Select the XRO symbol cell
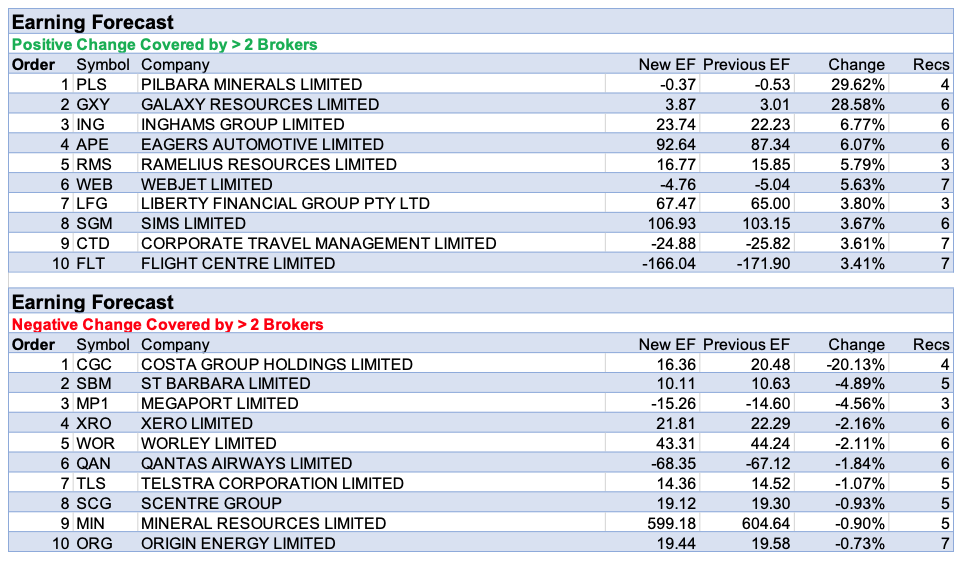The width and height of the screenshot is (962, 561). coord(94,424)
